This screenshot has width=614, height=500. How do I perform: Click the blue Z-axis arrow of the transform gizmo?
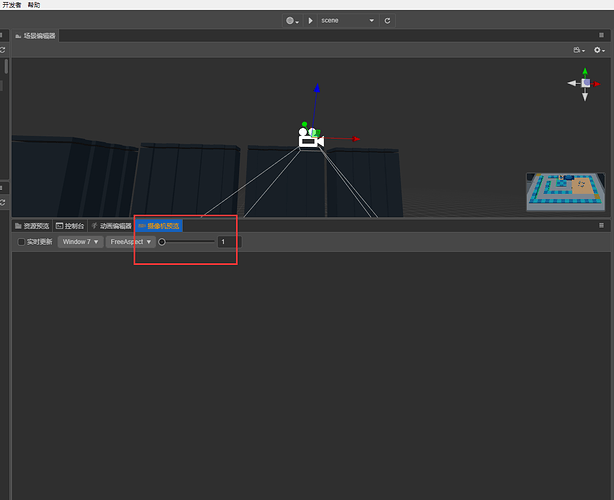coord(317,88)
